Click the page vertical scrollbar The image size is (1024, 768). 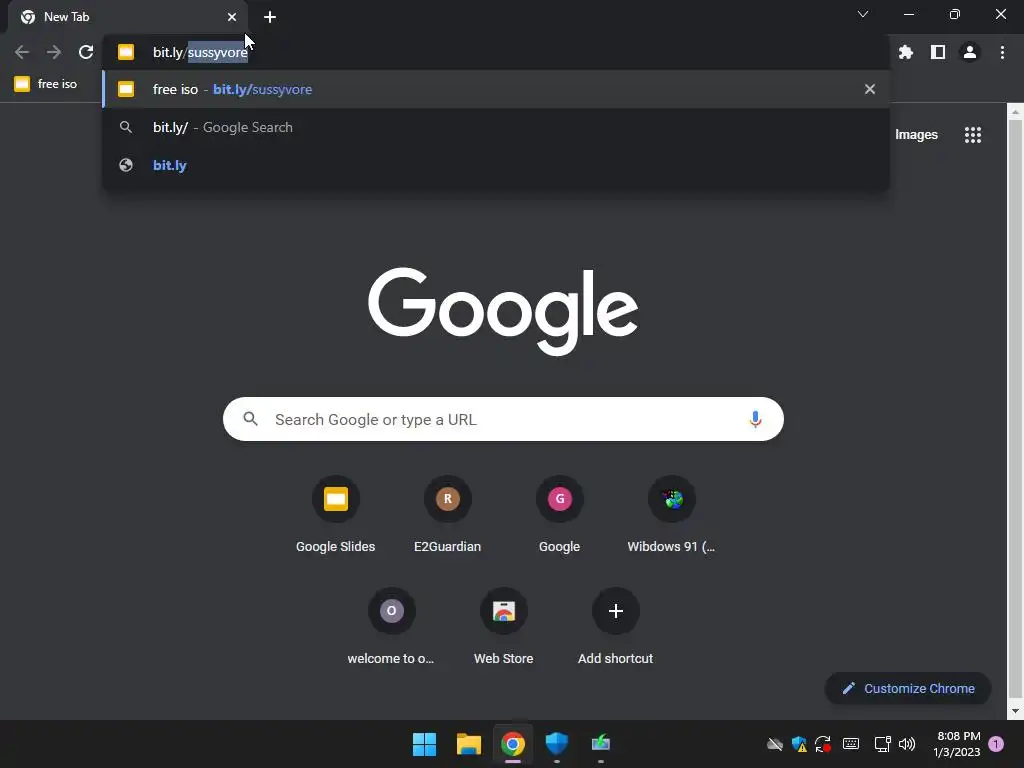(x=1015, y=411)
